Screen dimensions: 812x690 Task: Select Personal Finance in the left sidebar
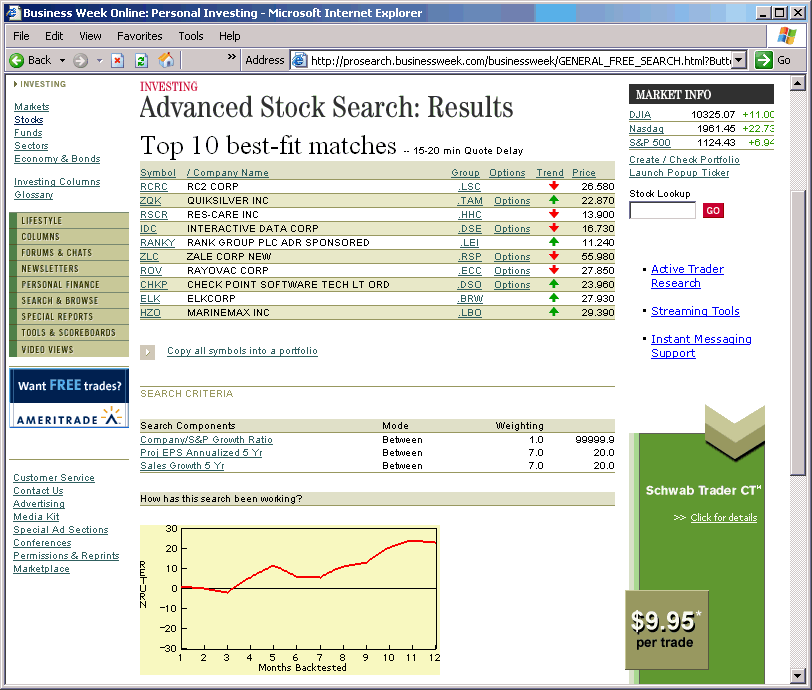[x=60, y=285]
